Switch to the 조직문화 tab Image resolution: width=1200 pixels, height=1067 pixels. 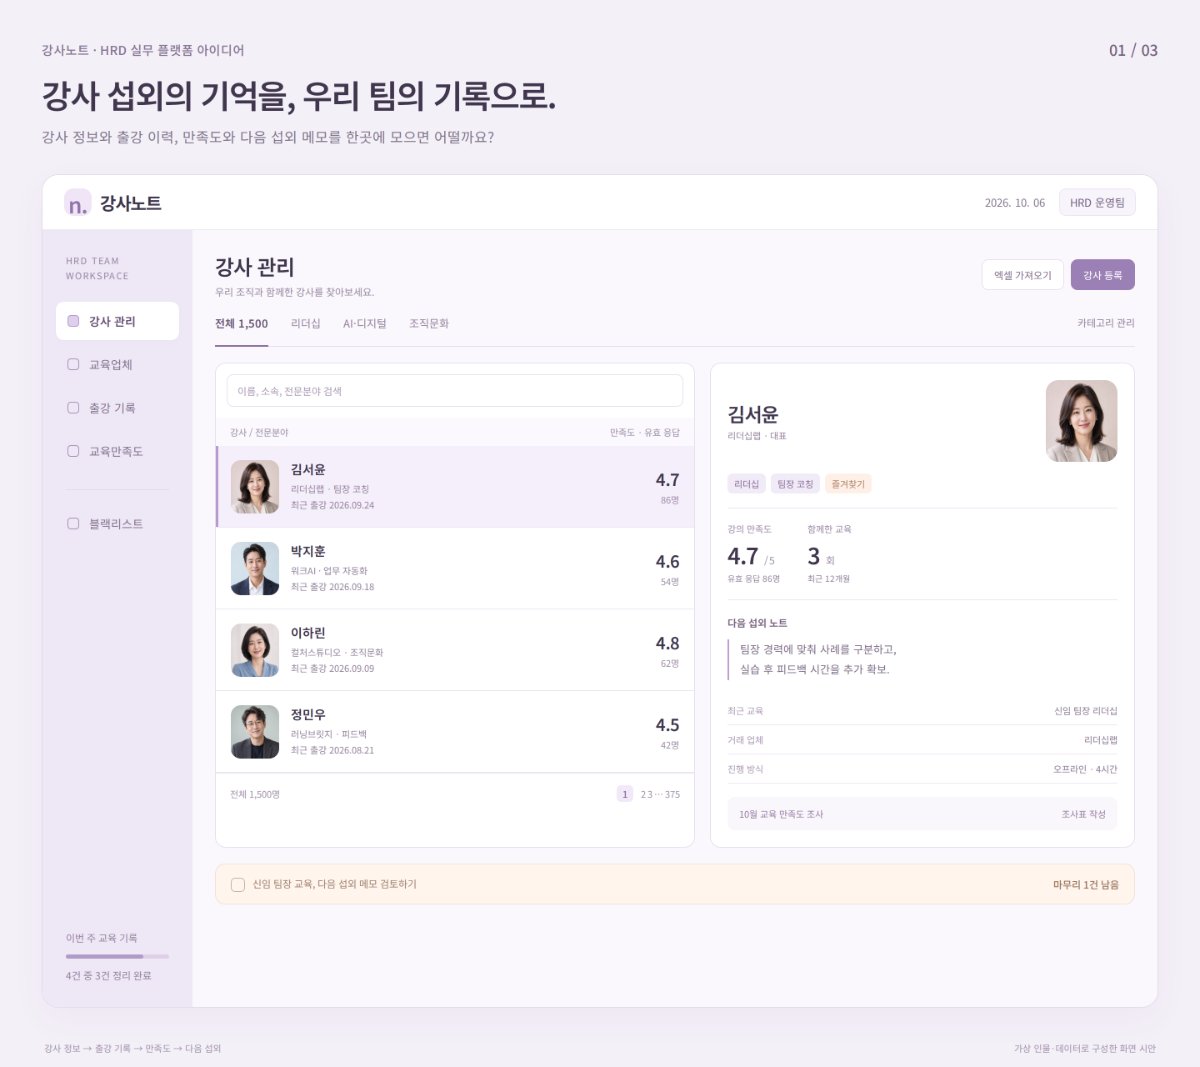pyautogui.click(x=429, y=324)
